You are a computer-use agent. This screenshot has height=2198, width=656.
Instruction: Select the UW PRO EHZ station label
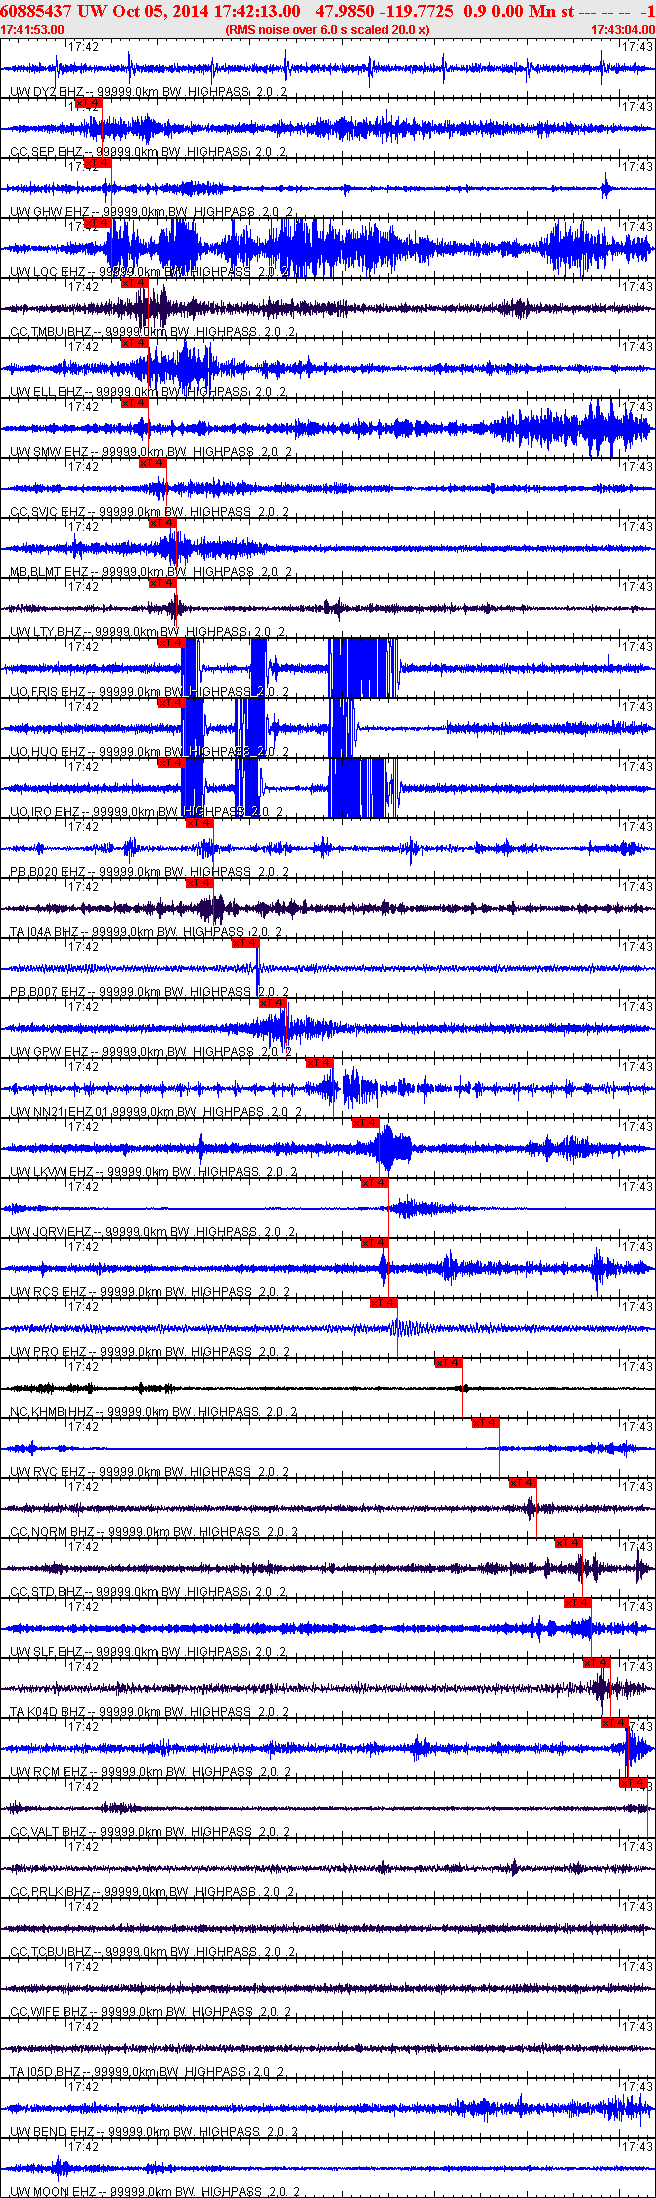coord(48,1352)
